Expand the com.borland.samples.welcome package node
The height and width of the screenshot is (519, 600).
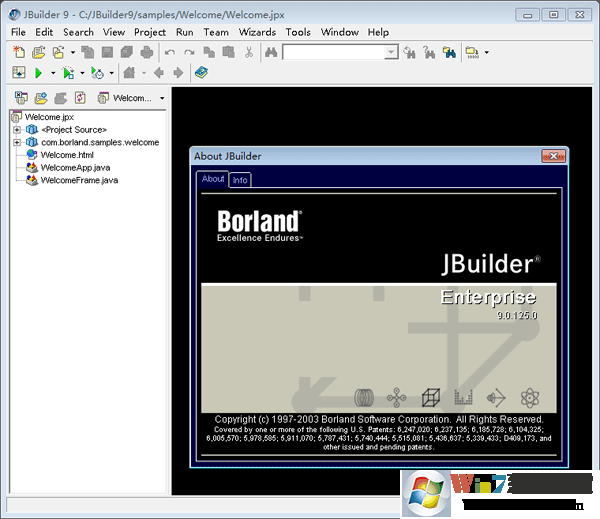[x=17, y=143]
